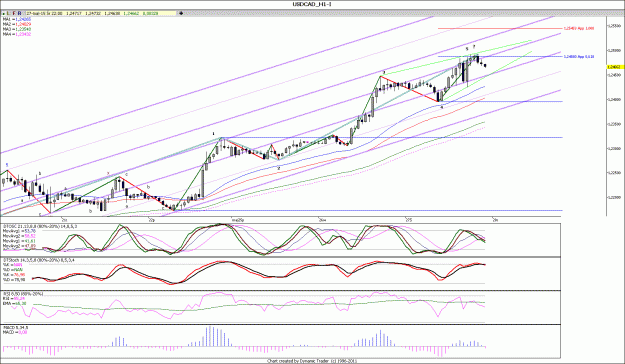Click the red App 1.000 projection label
625x364 pixels.
(579, 28)
